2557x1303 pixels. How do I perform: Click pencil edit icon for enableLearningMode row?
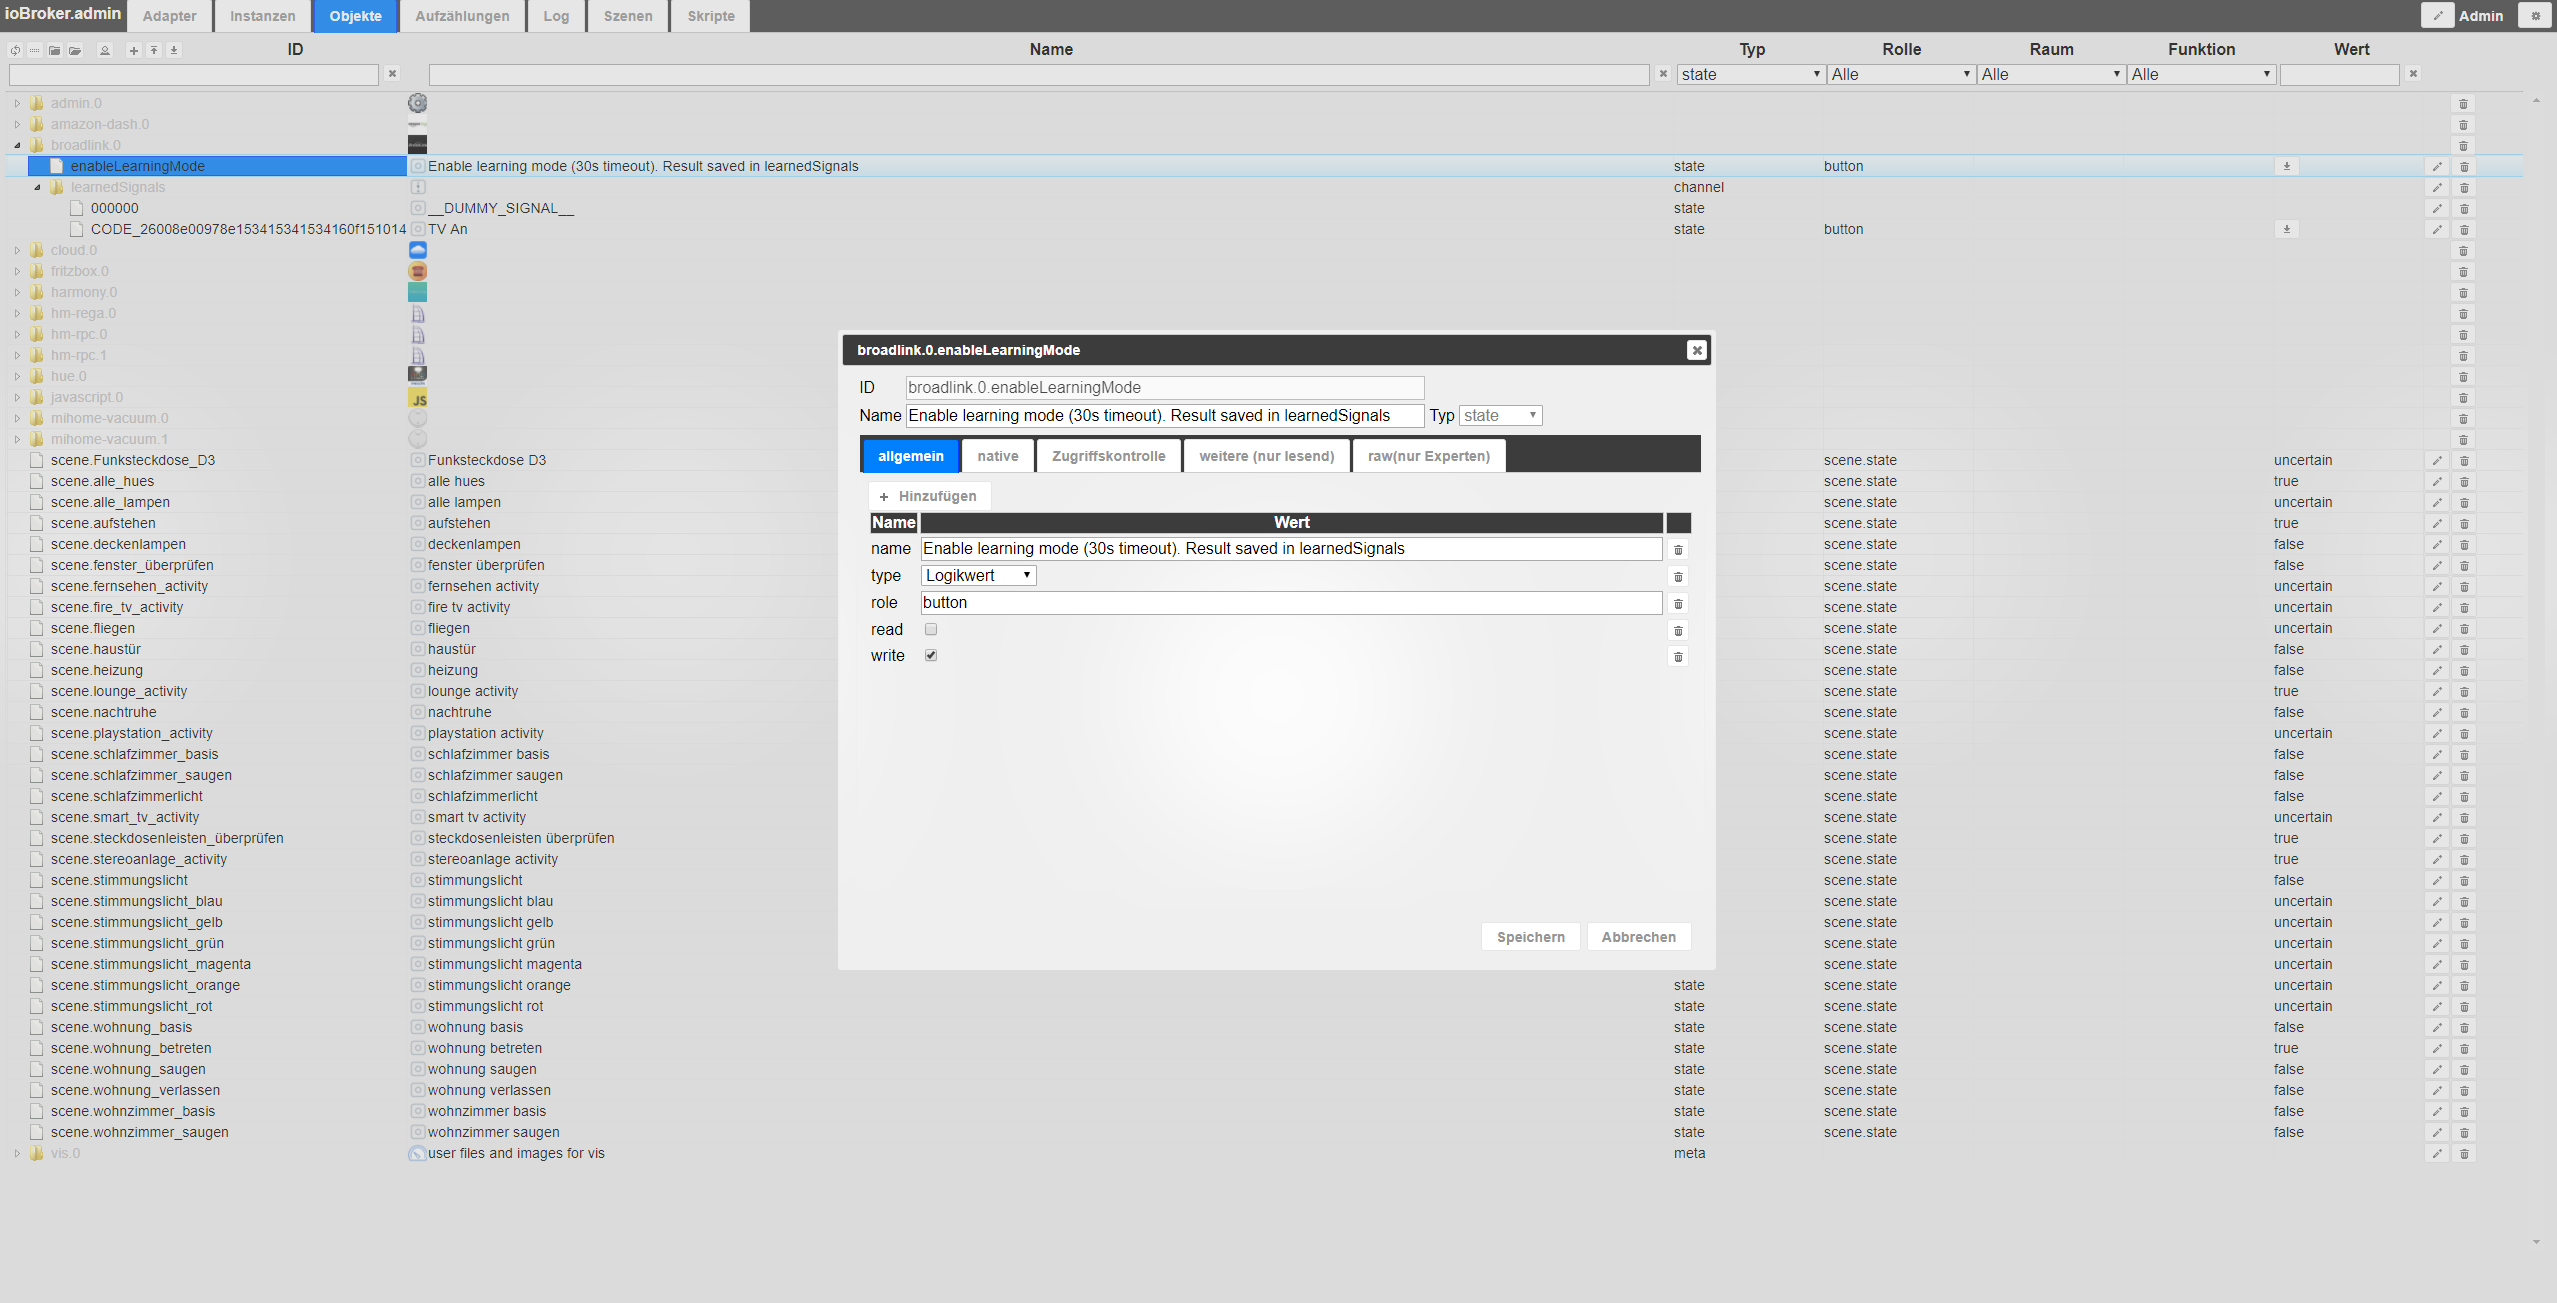tap(2437, 167)
